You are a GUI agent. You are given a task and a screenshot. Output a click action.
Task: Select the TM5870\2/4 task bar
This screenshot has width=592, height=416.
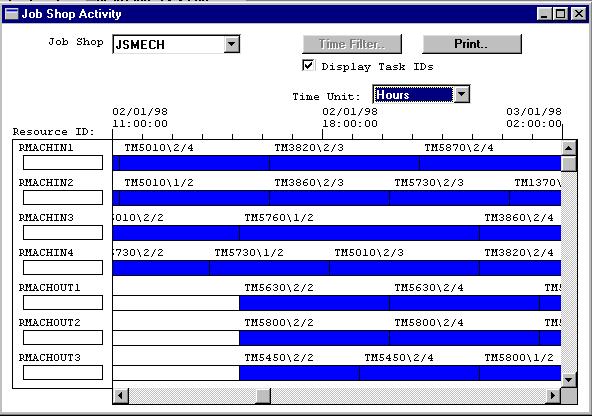[x=490, y=163]
